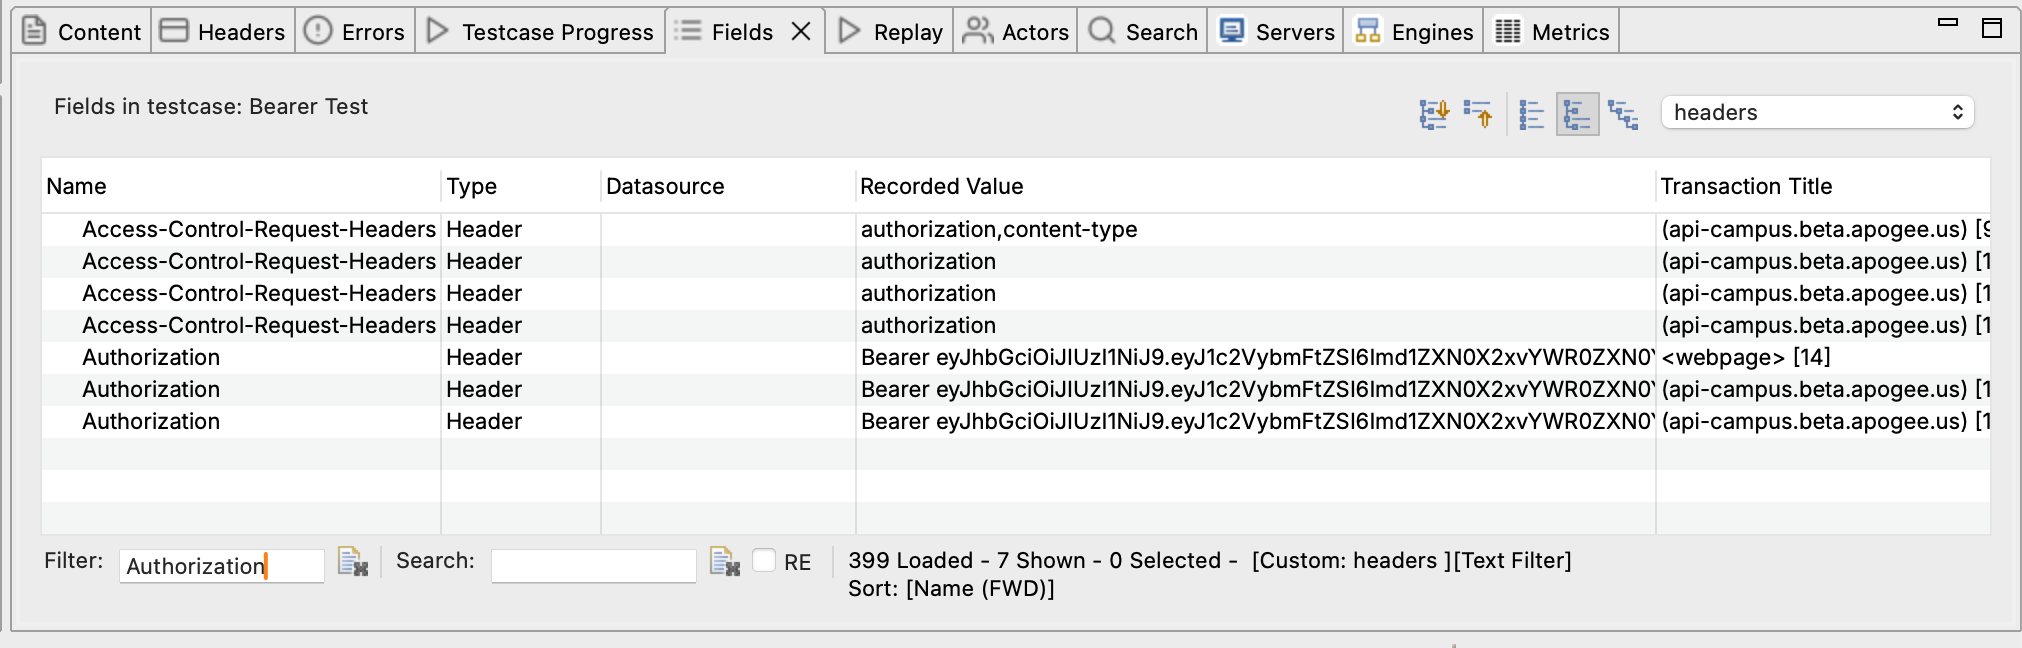Click the <webpage> [14] transaction title
This screenshot has height=648, width=2022.
click(x=1746, y=357)
